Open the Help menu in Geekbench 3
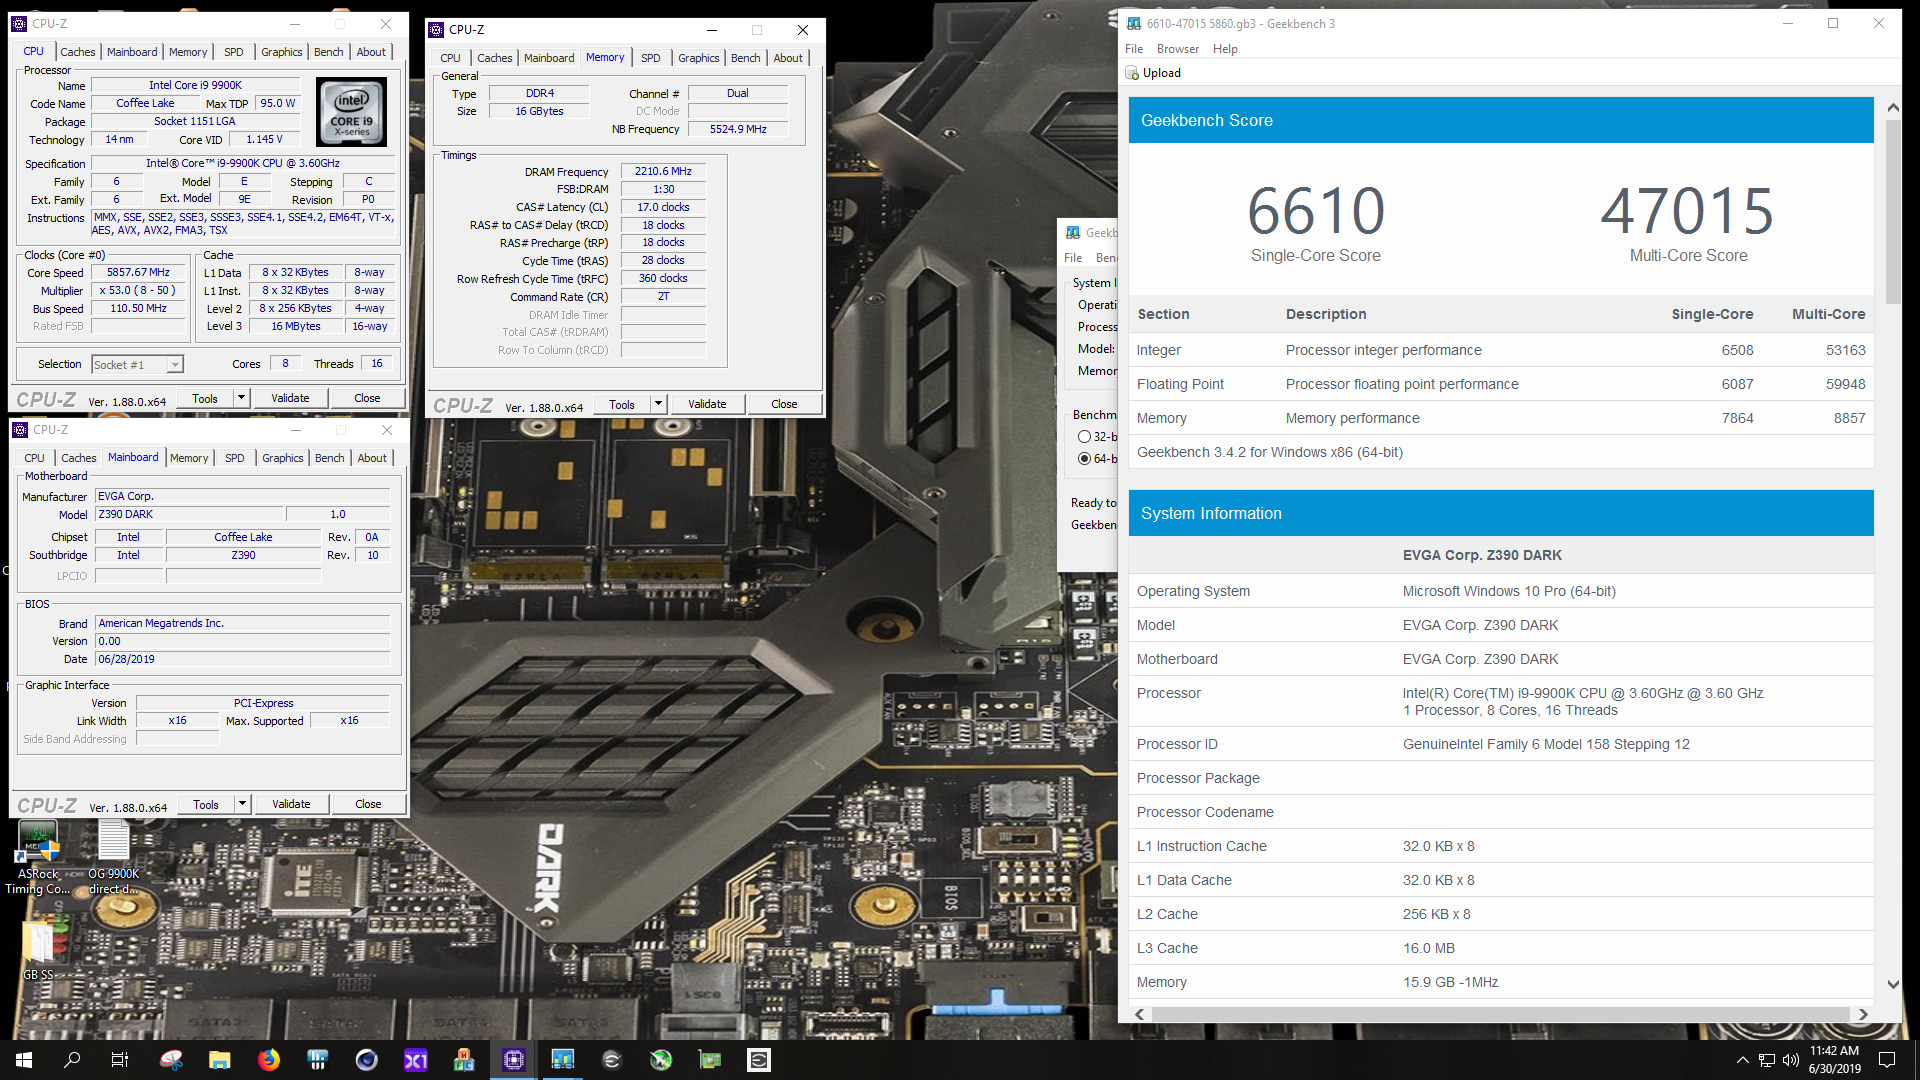The image size is (1920, 1080). pyautogui.click(x=1225, y=49)
